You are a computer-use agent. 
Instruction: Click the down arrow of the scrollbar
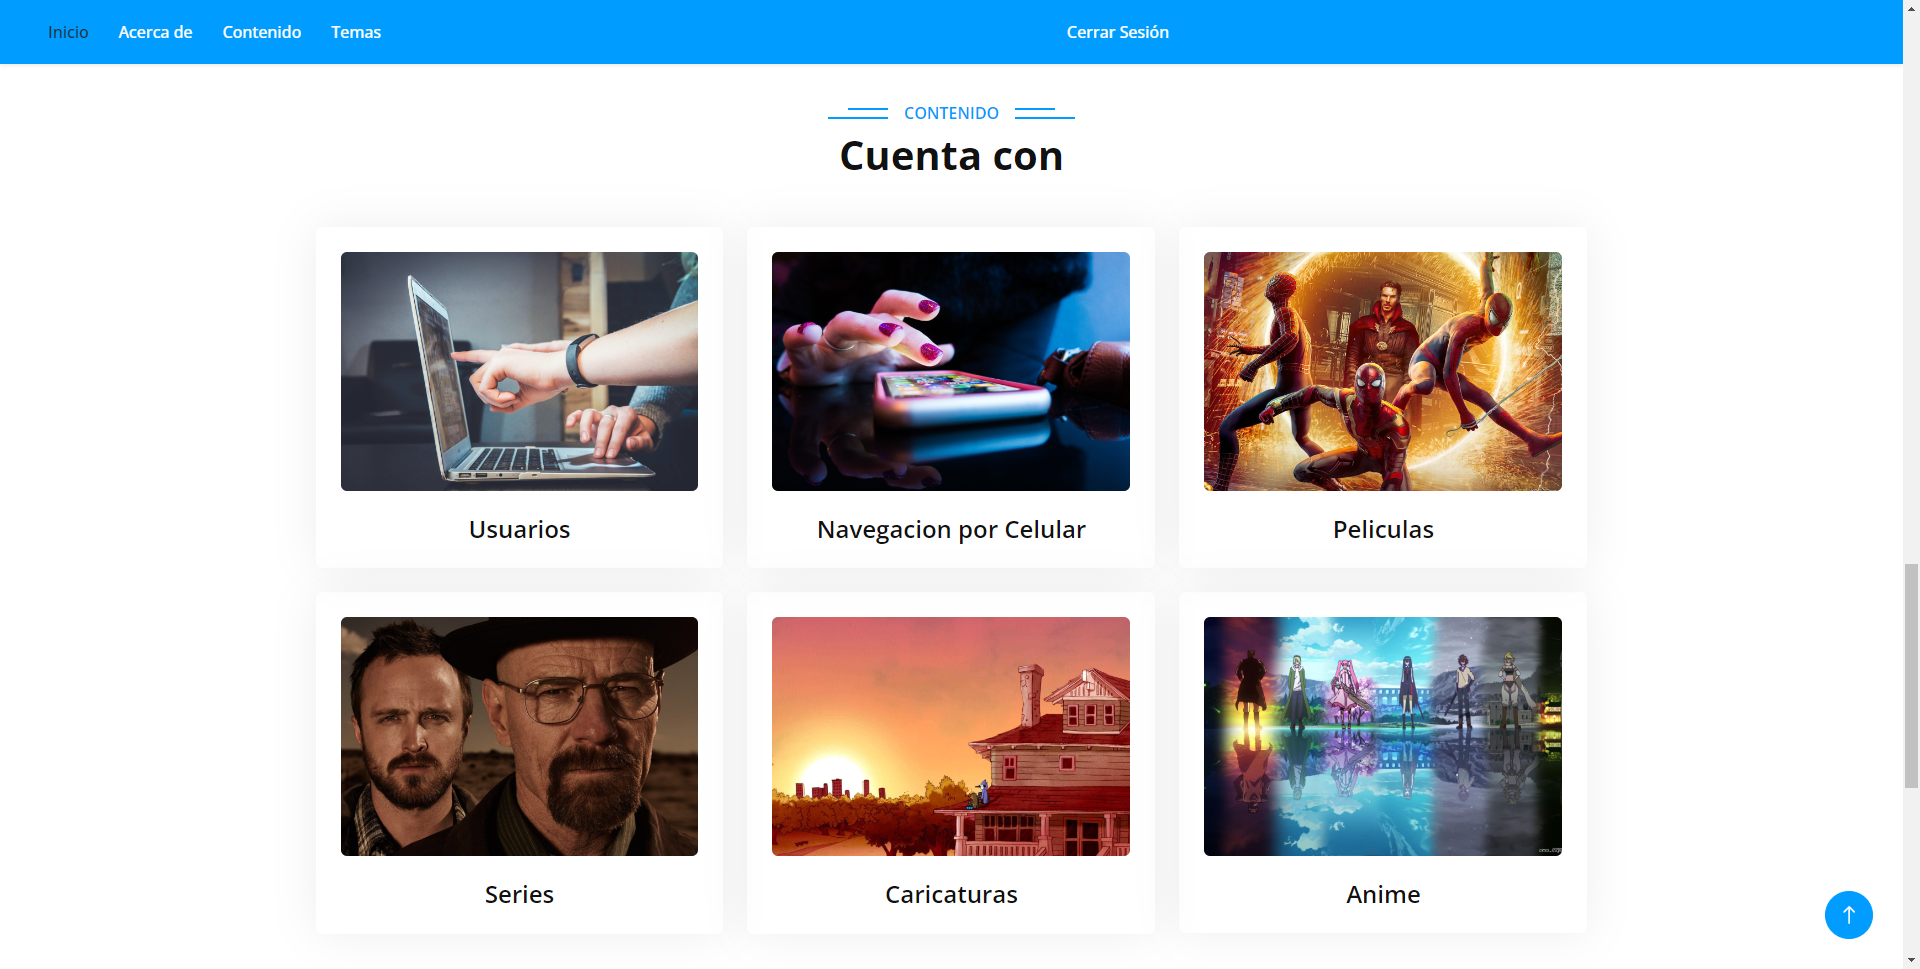coord(1911,961)
